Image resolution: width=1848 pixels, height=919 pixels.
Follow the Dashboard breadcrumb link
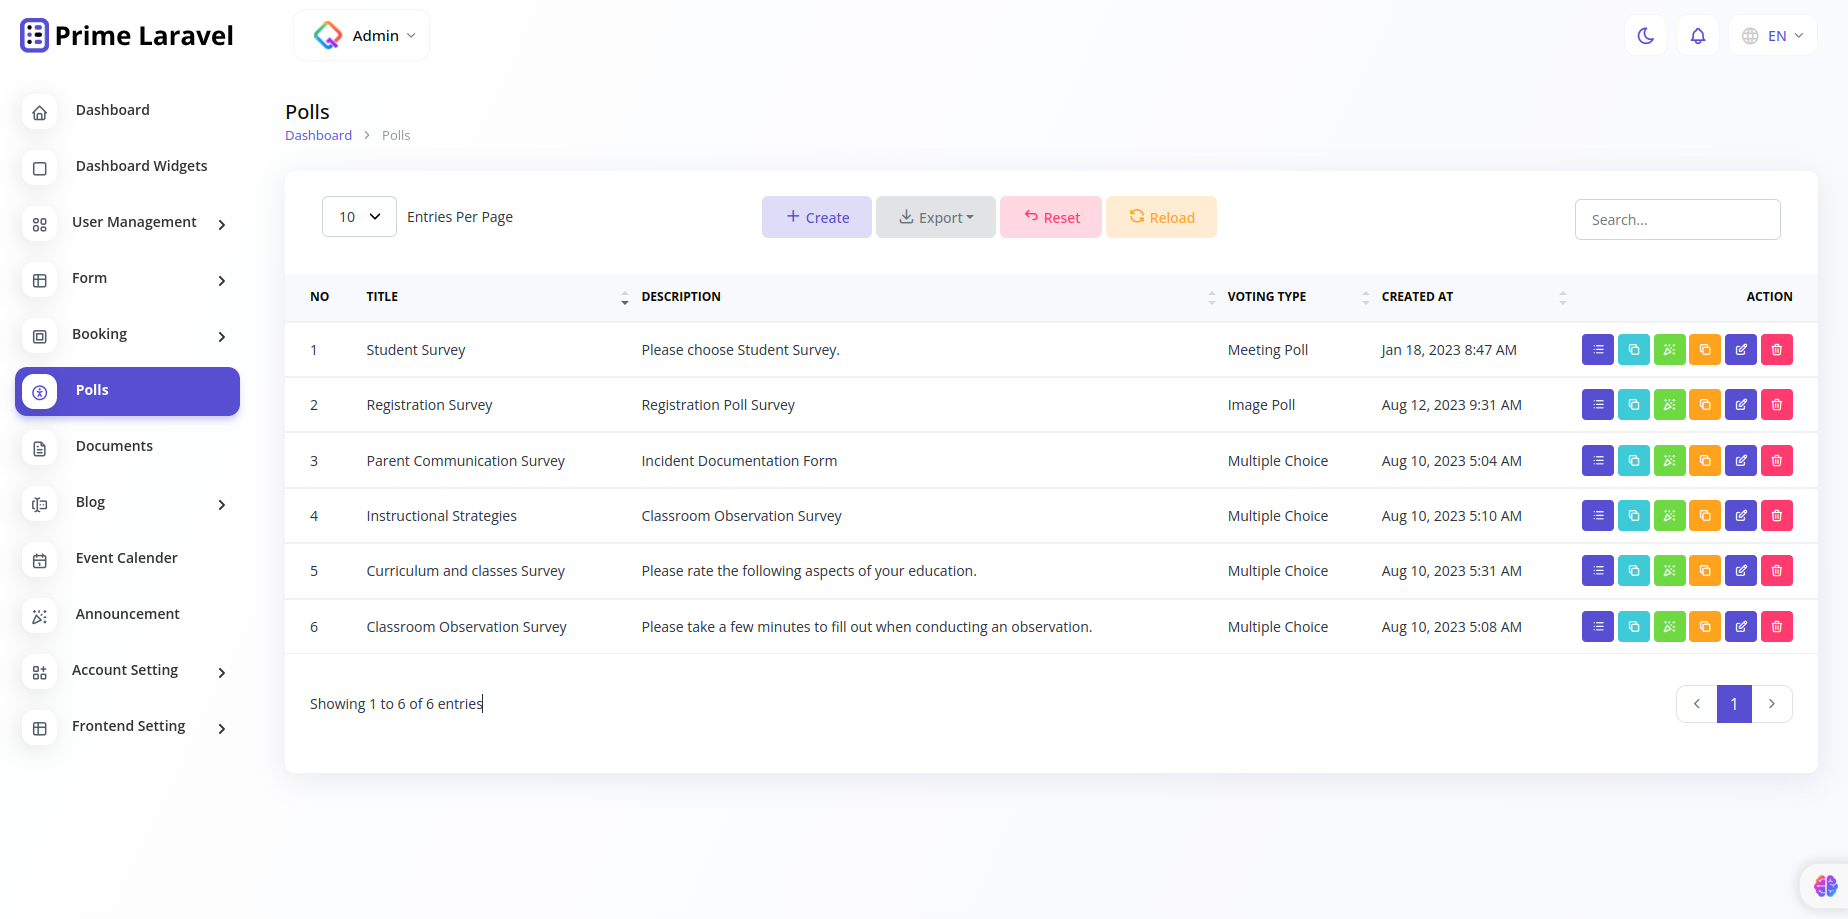318,134
